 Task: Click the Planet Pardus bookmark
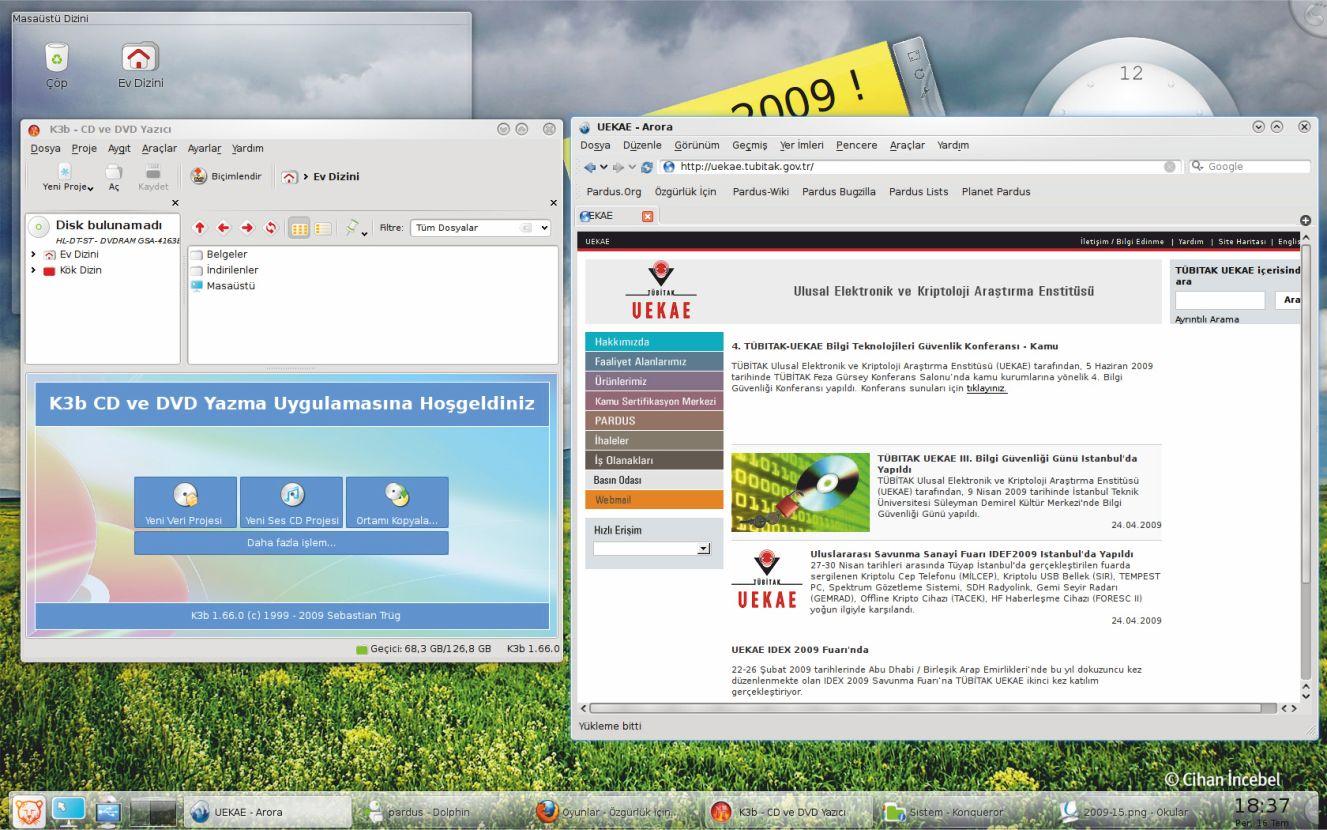click(x=996, y=192)
